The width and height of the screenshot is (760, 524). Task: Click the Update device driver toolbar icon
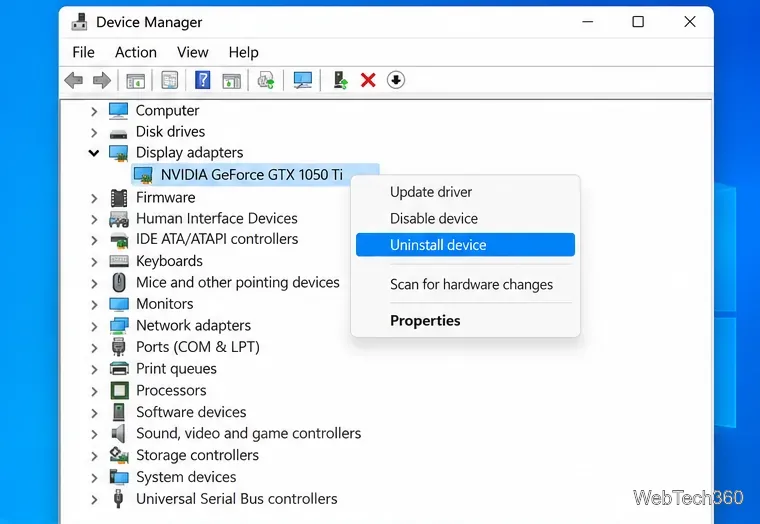tap(340, 80)
